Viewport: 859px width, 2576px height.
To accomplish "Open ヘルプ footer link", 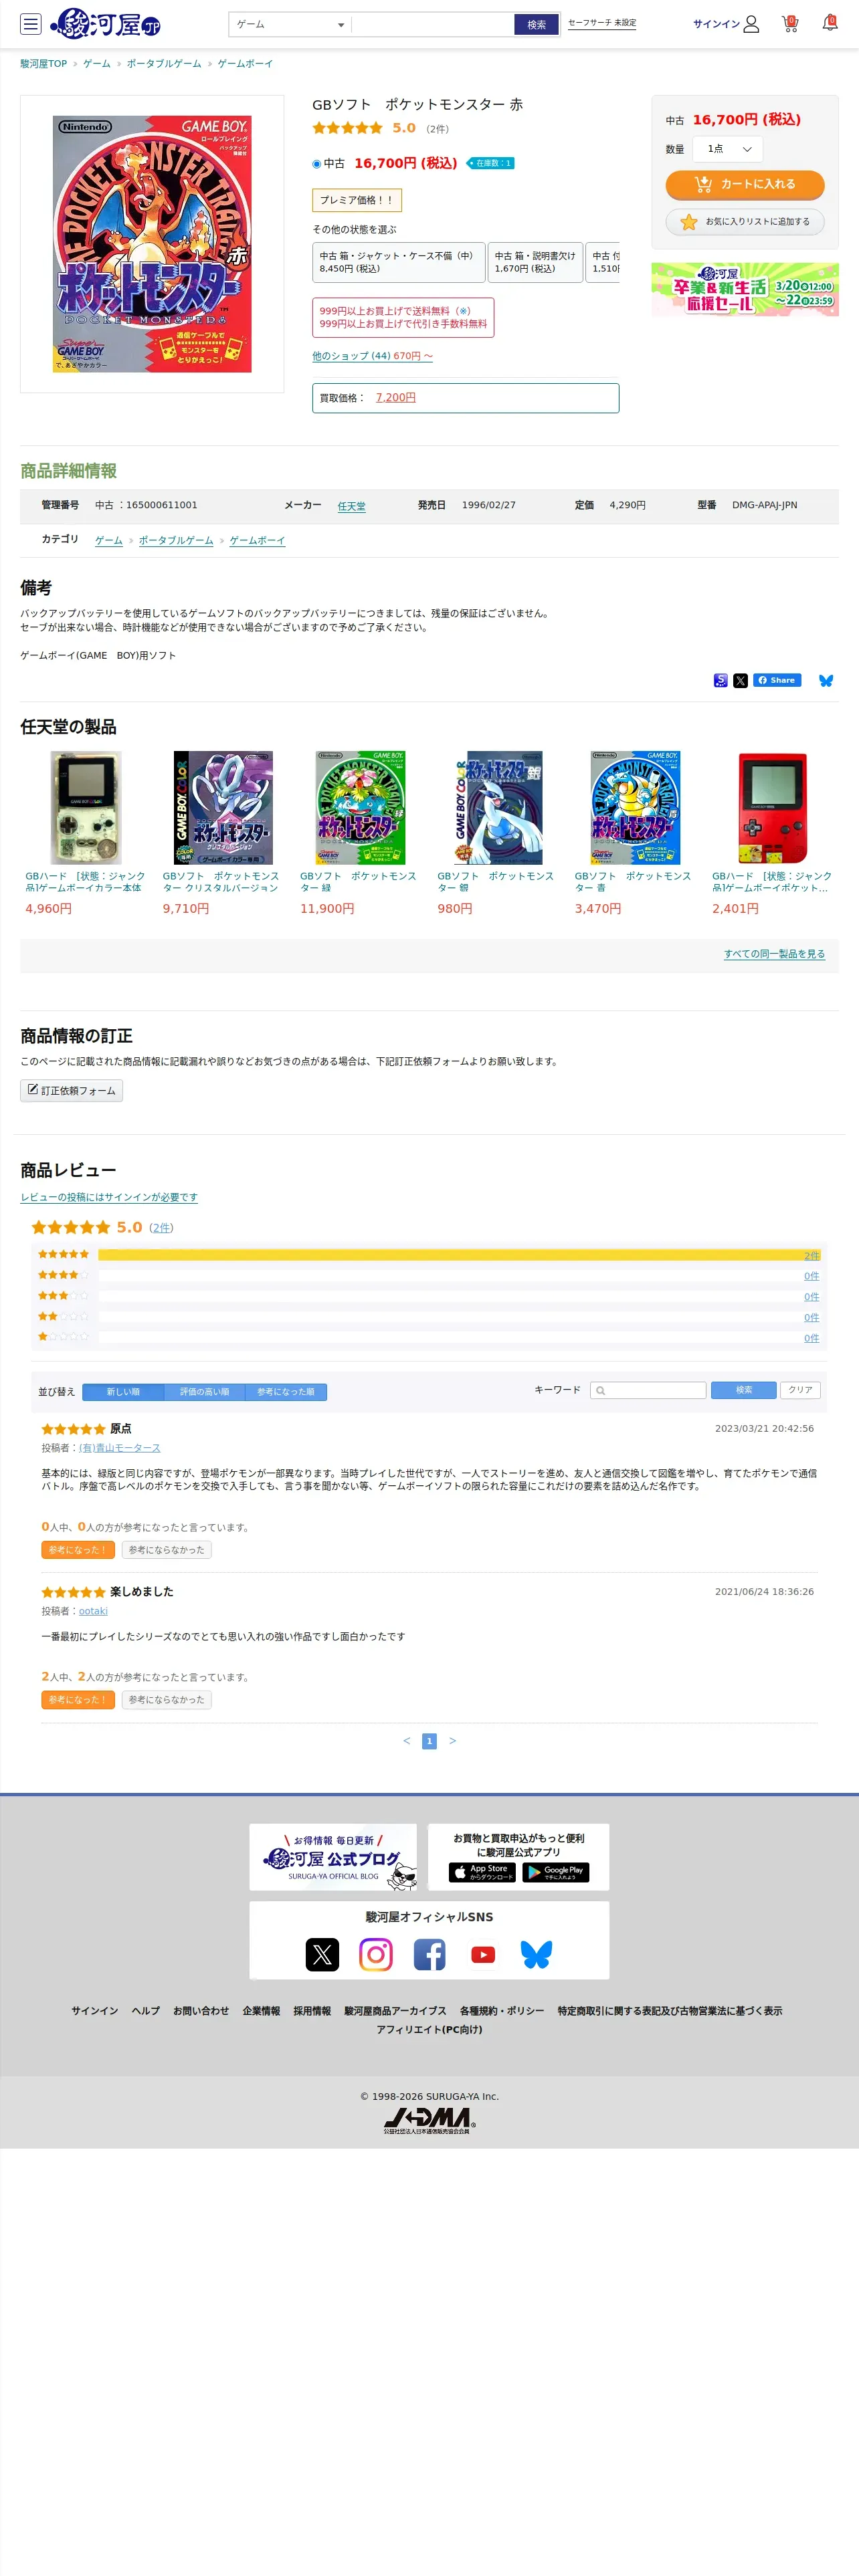I will [x=146, y=2011].
